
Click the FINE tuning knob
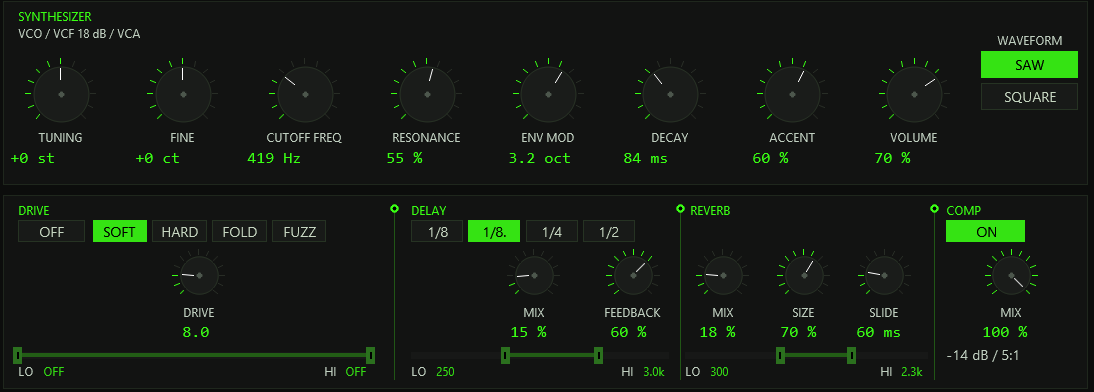pyautogui.click(x=183, y=93)
